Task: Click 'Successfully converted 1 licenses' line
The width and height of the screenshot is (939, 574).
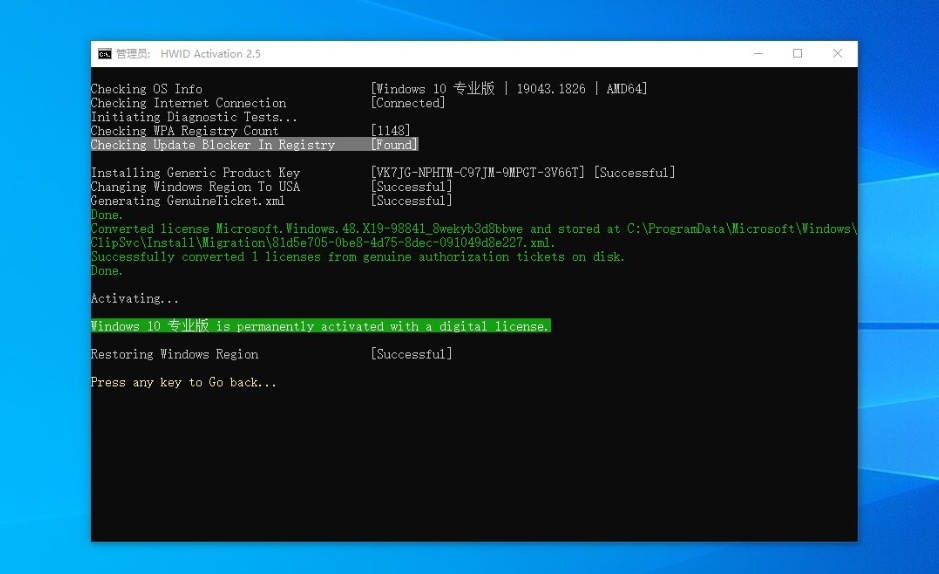Action: coord(358,257)
